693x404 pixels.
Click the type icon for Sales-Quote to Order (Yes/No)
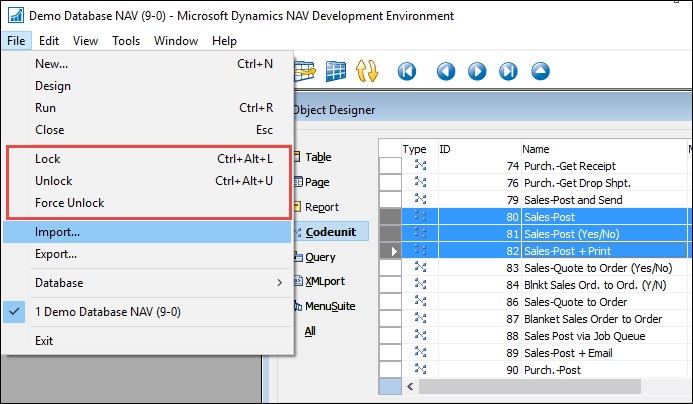coord(420,267)
